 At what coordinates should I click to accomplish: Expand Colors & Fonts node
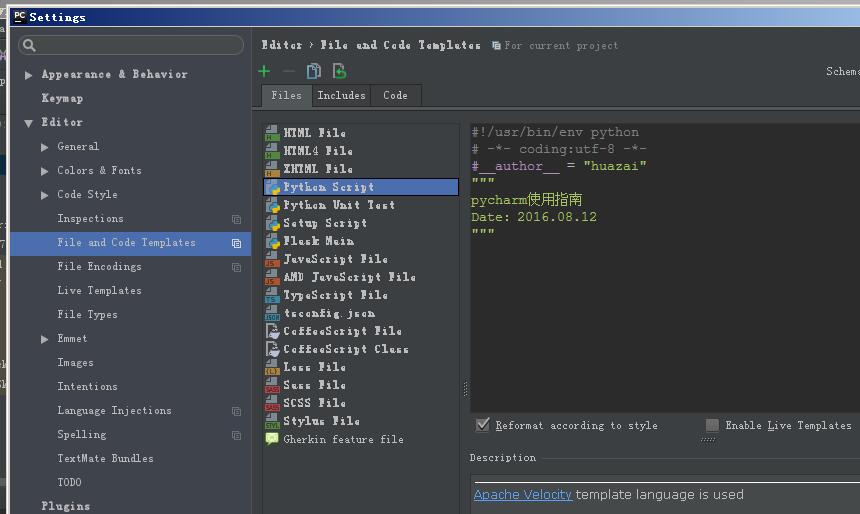point(44,171)
